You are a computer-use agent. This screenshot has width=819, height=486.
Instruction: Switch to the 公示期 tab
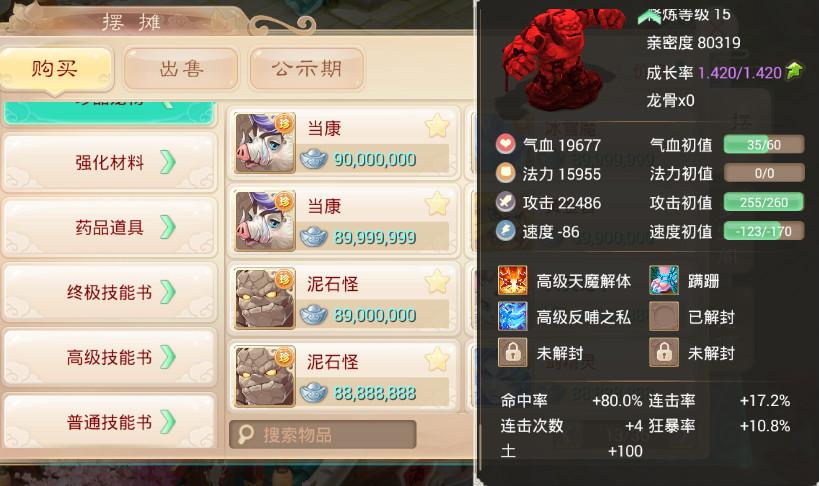307,68
